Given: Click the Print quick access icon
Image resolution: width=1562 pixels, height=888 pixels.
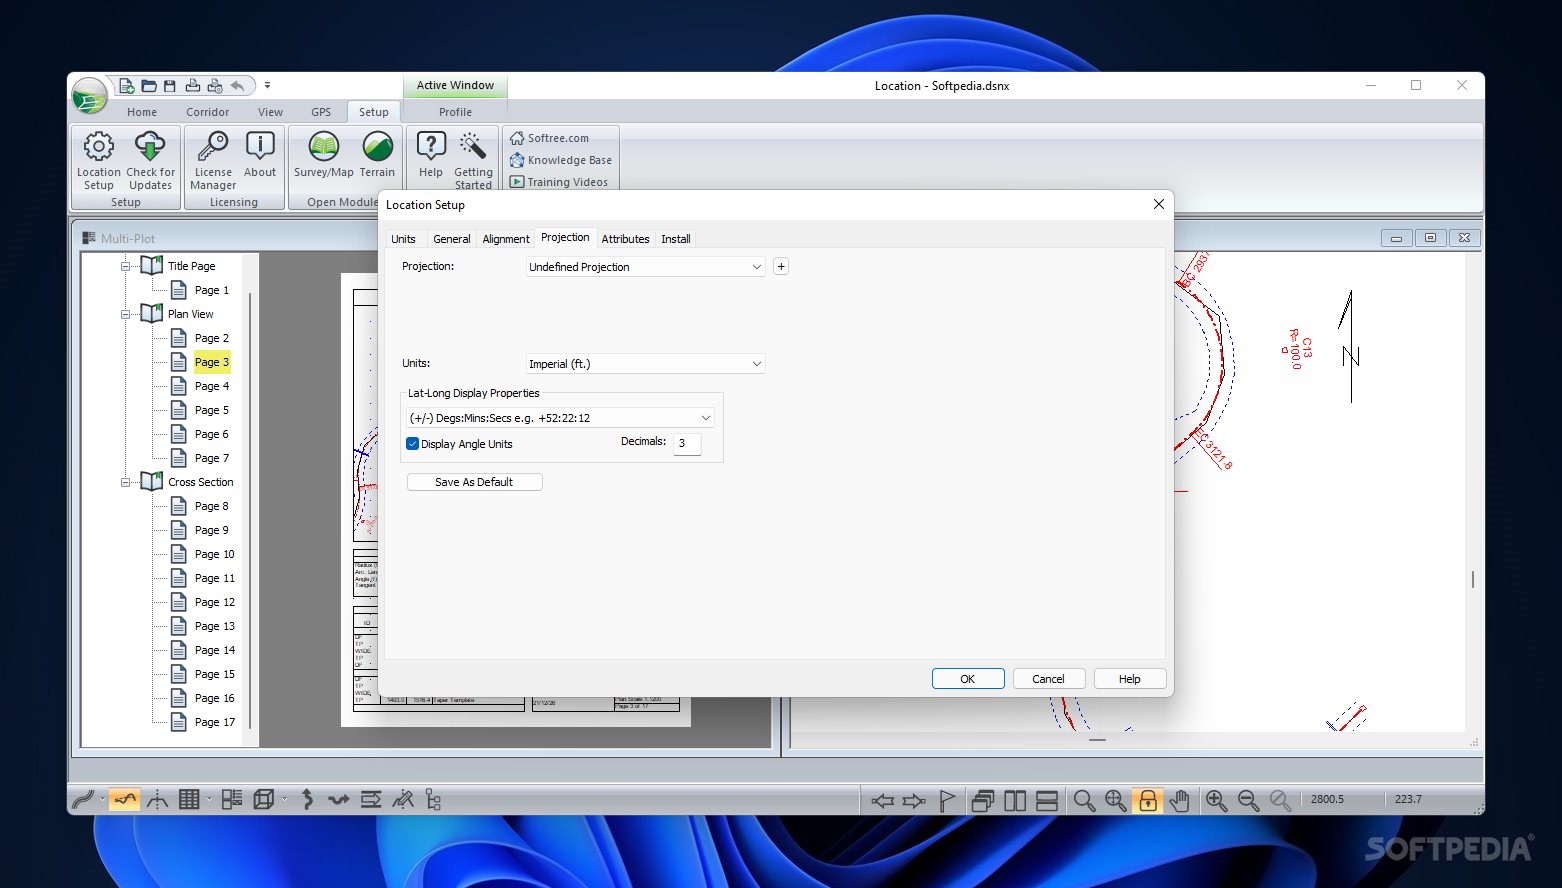Looking at the screenshot, I should pyautogui.click(x=193, y=86).
